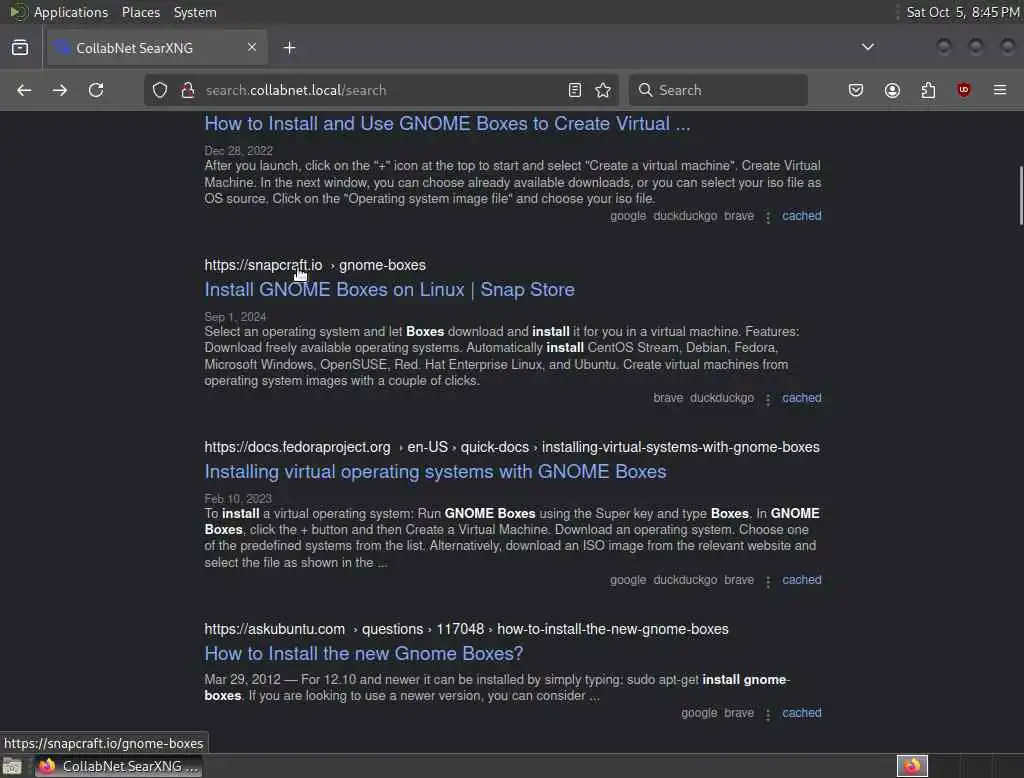1024x778 pixels.
Task: Expand the three-dot menu on Fedora docs result
Action: 768,581
